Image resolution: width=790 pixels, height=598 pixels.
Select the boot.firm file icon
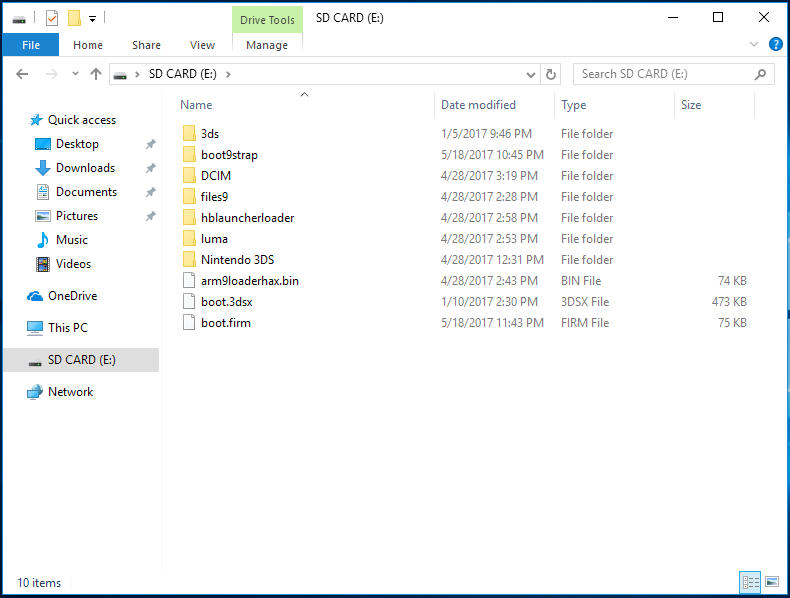189,322
